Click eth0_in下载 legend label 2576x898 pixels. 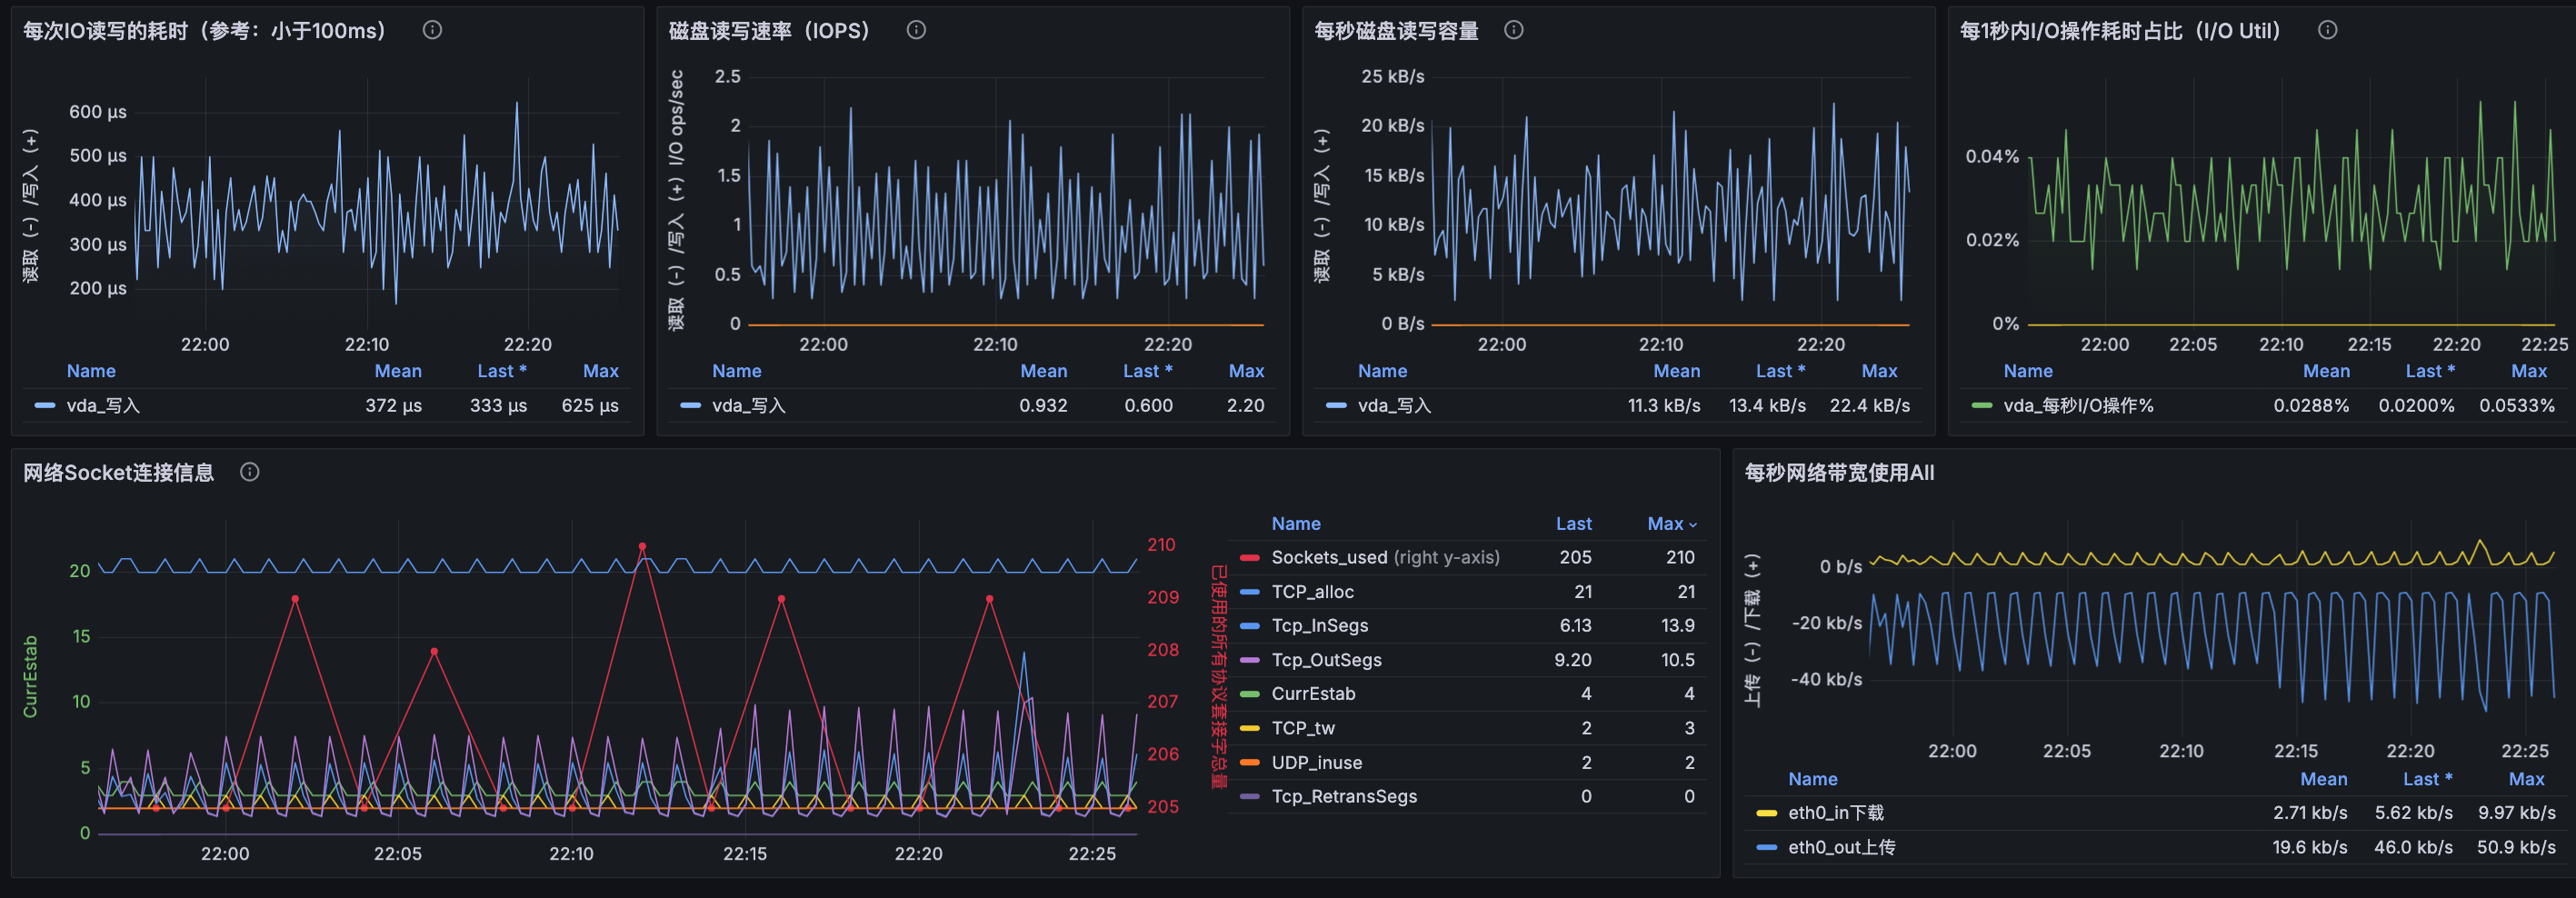(x=1835, y=813)
